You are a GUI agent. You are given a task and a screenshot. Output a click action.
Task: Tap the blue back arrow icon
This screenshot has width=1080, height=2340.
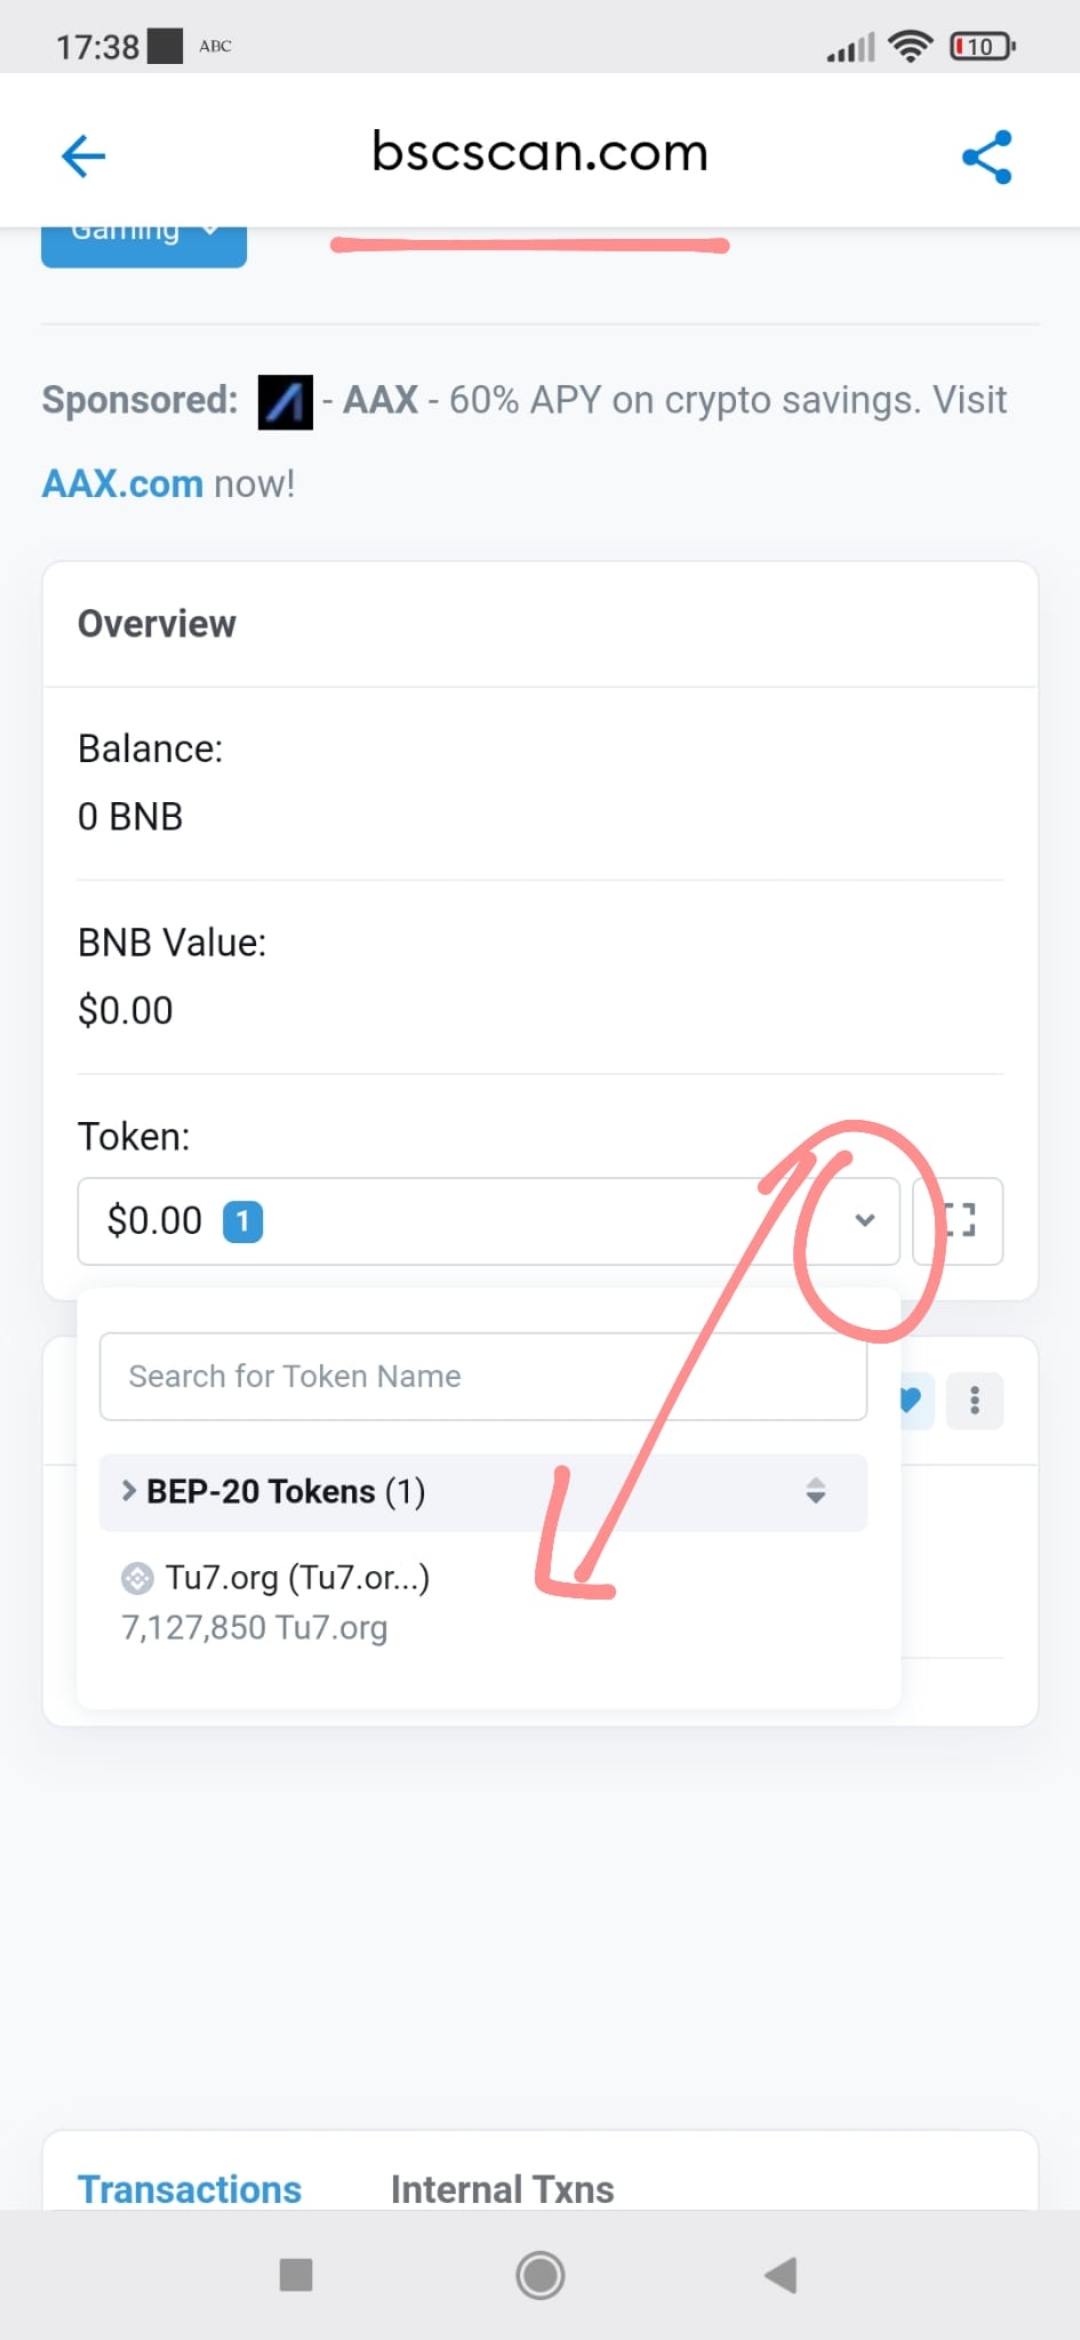pos(83,156)
